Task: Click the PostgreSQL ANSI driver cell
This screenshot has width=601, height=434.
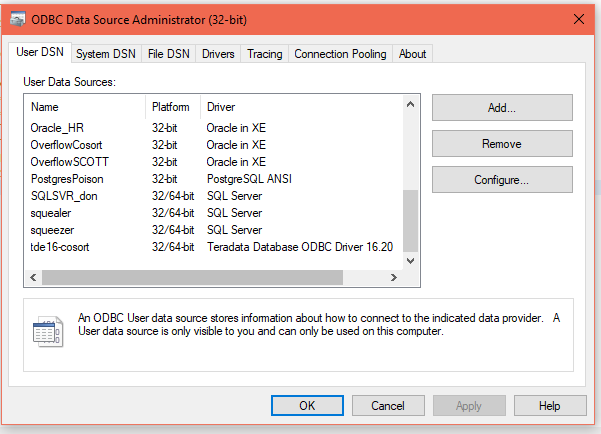Action: coord(249,179)
